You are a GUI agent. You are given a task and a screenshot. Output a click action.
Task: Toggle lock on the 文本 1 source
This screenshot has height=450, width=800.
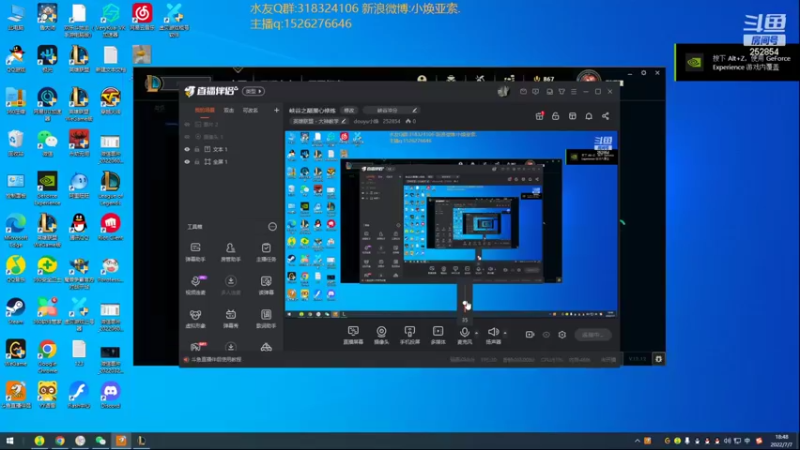(x=197, y=149)
